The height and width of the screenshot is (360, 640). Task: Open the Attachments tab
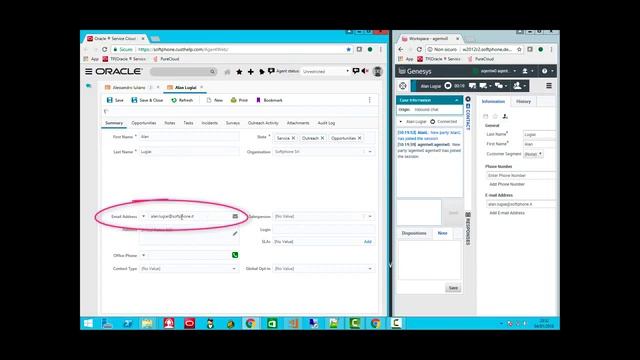(x=298, y=123)
